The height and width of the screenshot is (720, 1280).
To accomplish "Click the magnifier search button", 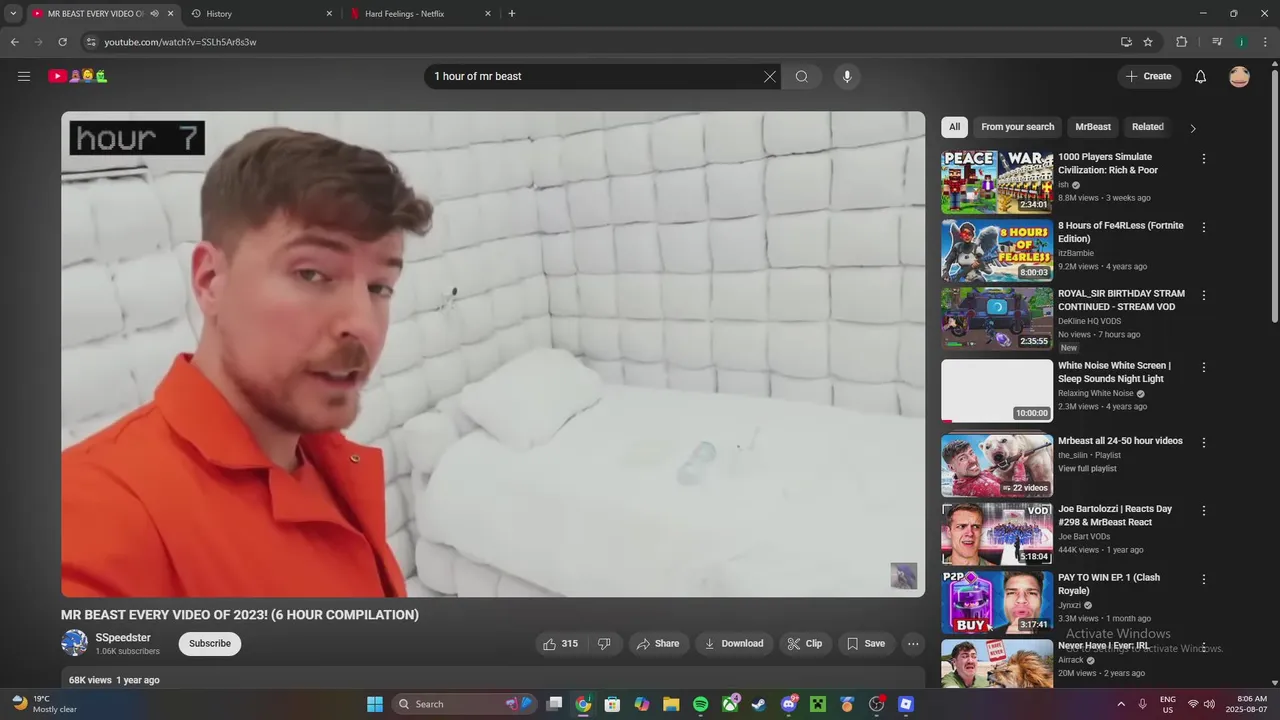I will point(802,76).
